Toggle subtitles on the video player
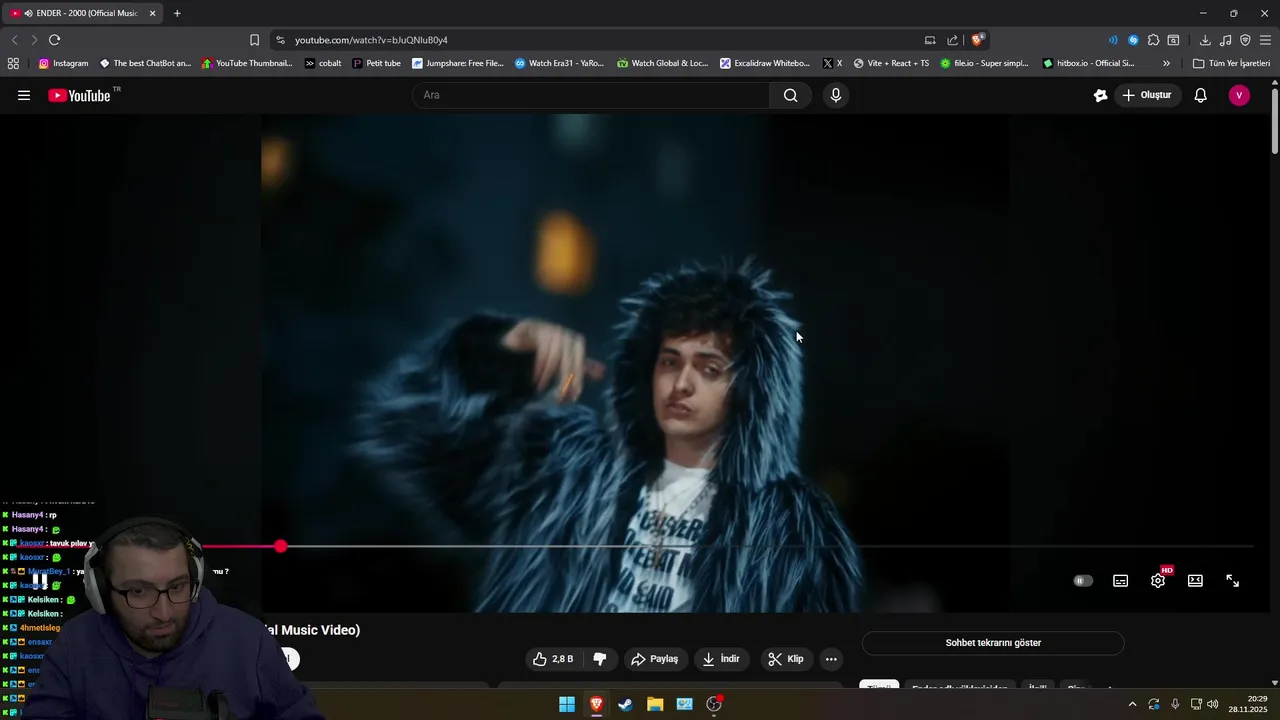This screenshot has width=1280, height=720. pos(1121,581)
